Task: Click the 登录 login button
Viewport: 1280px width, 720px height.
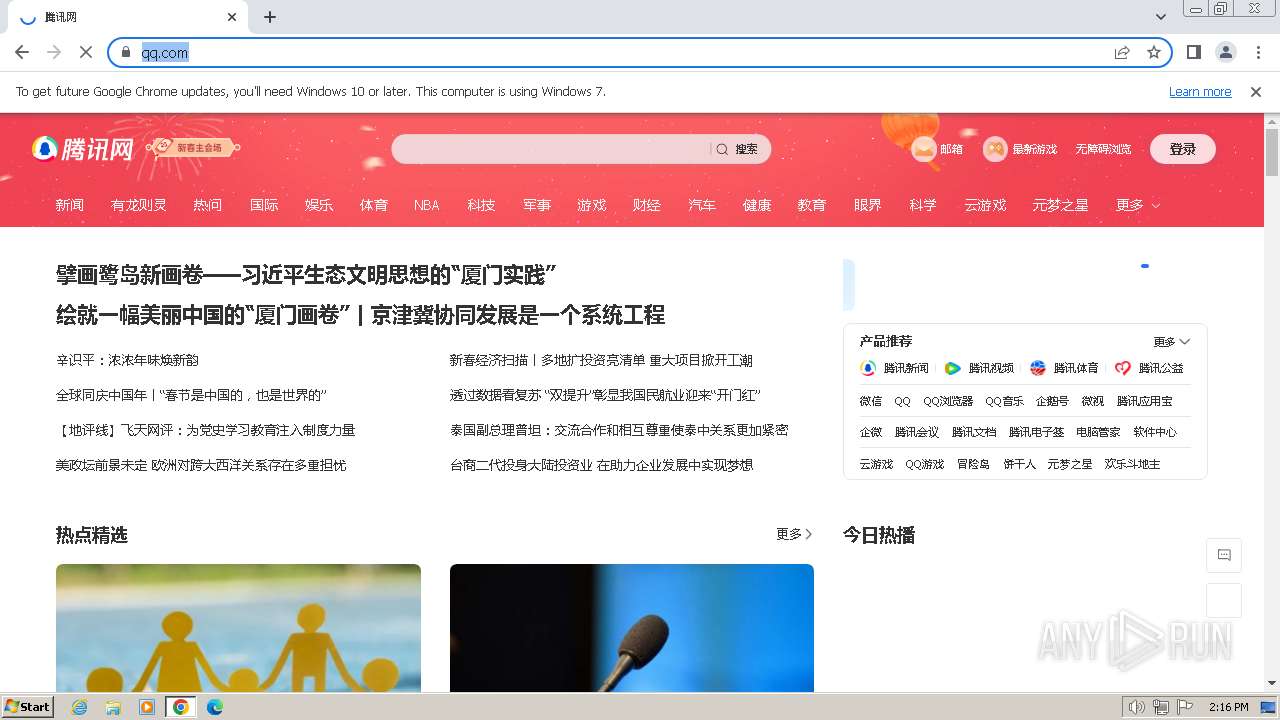Action: tap(1183, 149)
